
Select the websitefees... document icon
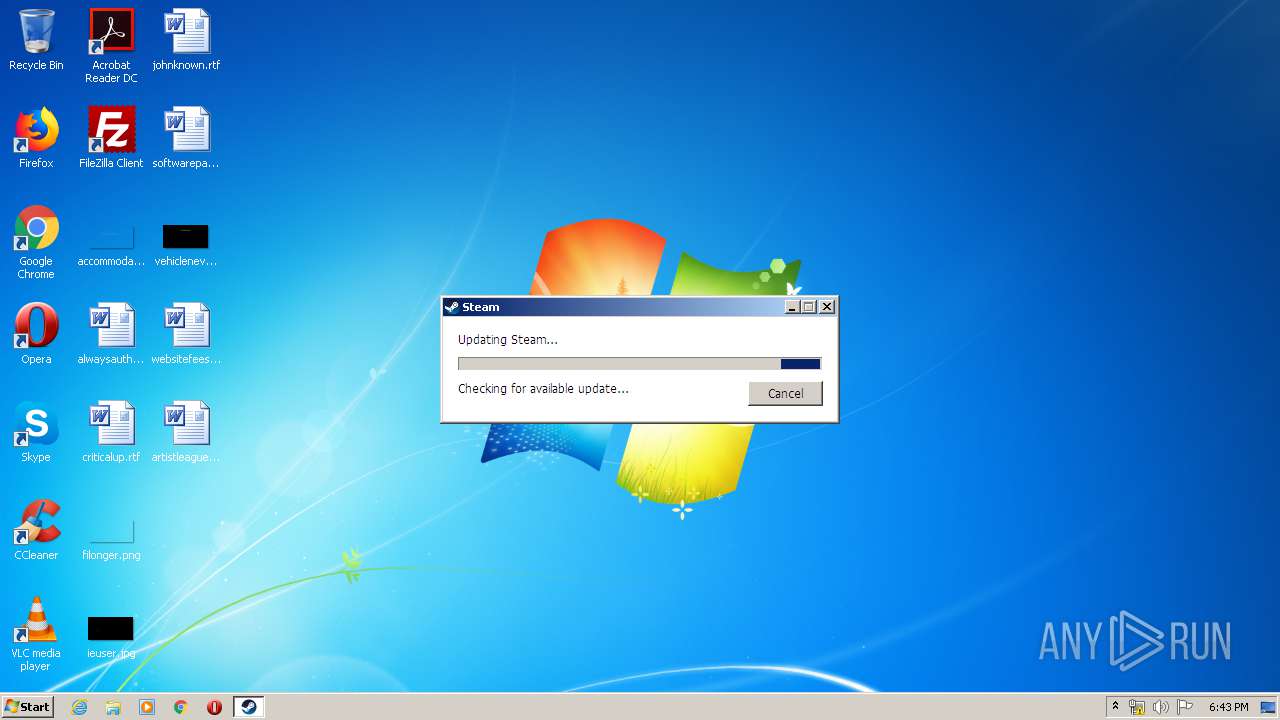pos(186,334)
